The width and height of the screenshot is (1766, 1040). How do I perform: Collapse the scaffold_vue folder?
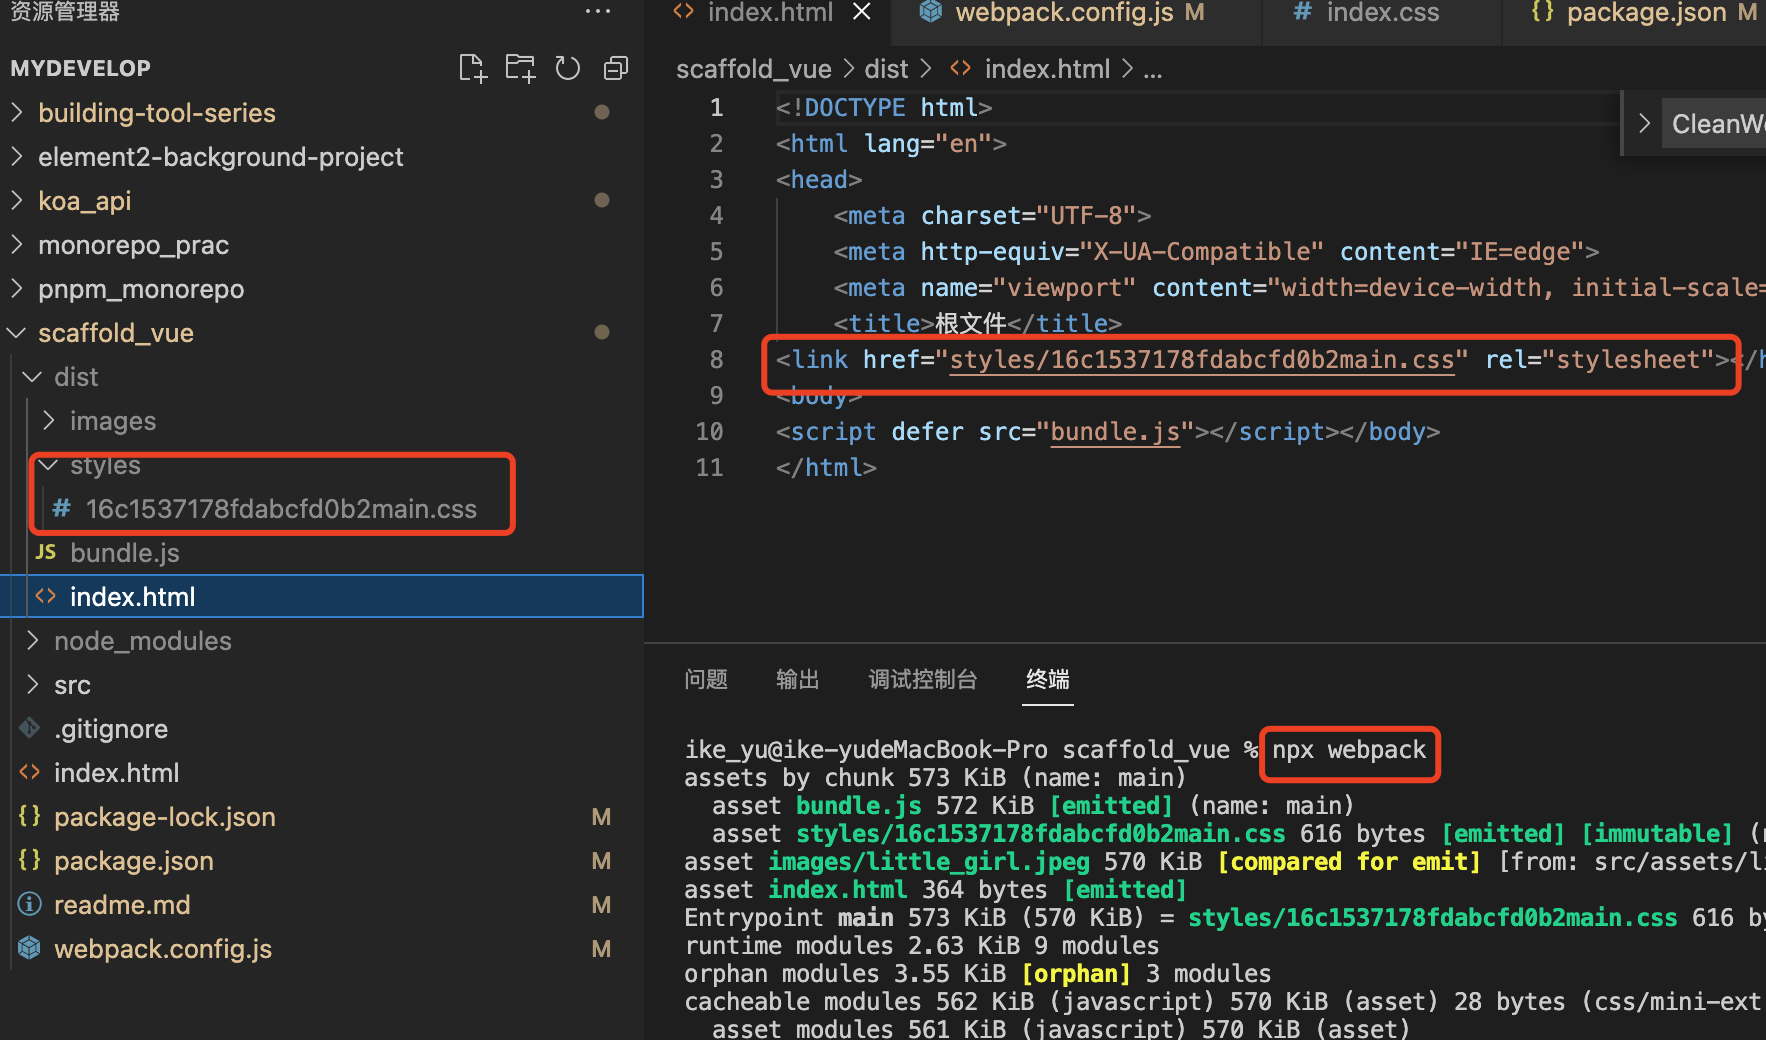pyautogui.click(x=115, y=333)
